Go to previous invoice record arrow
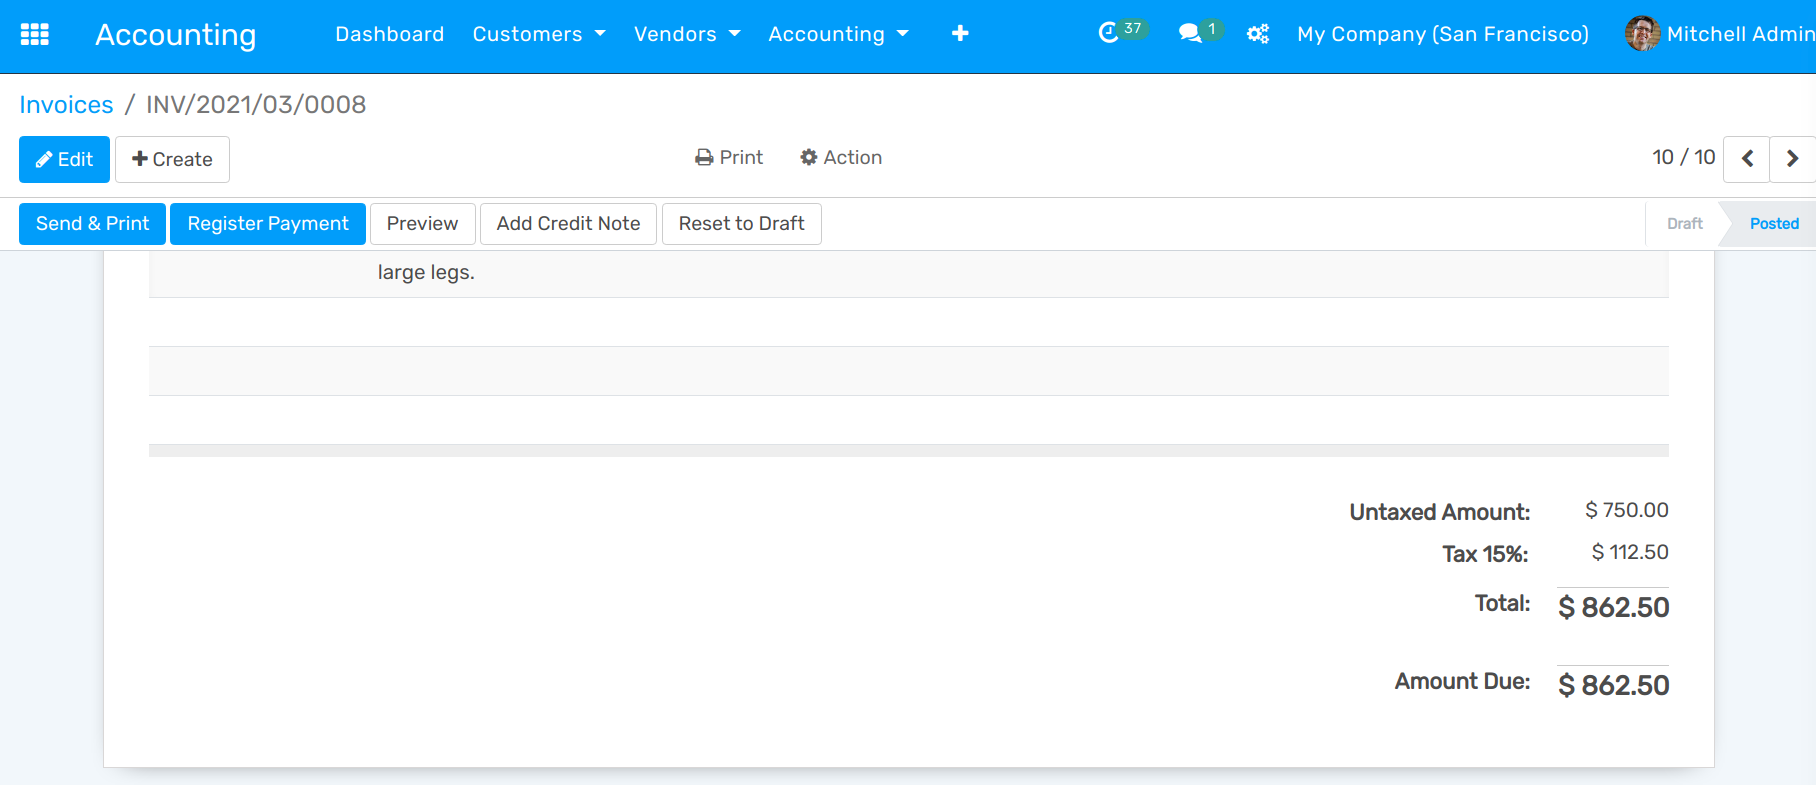This screenshot has height=785, width=1816. 1747,159
